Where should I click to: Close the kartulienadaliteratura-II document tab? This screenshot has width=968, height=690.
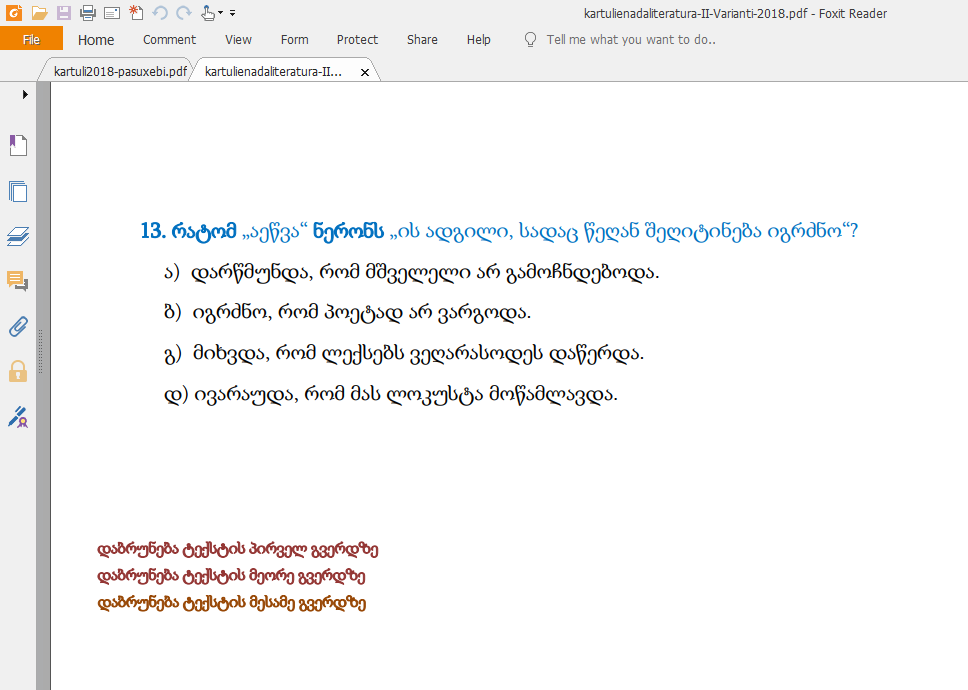pos(365,72)
